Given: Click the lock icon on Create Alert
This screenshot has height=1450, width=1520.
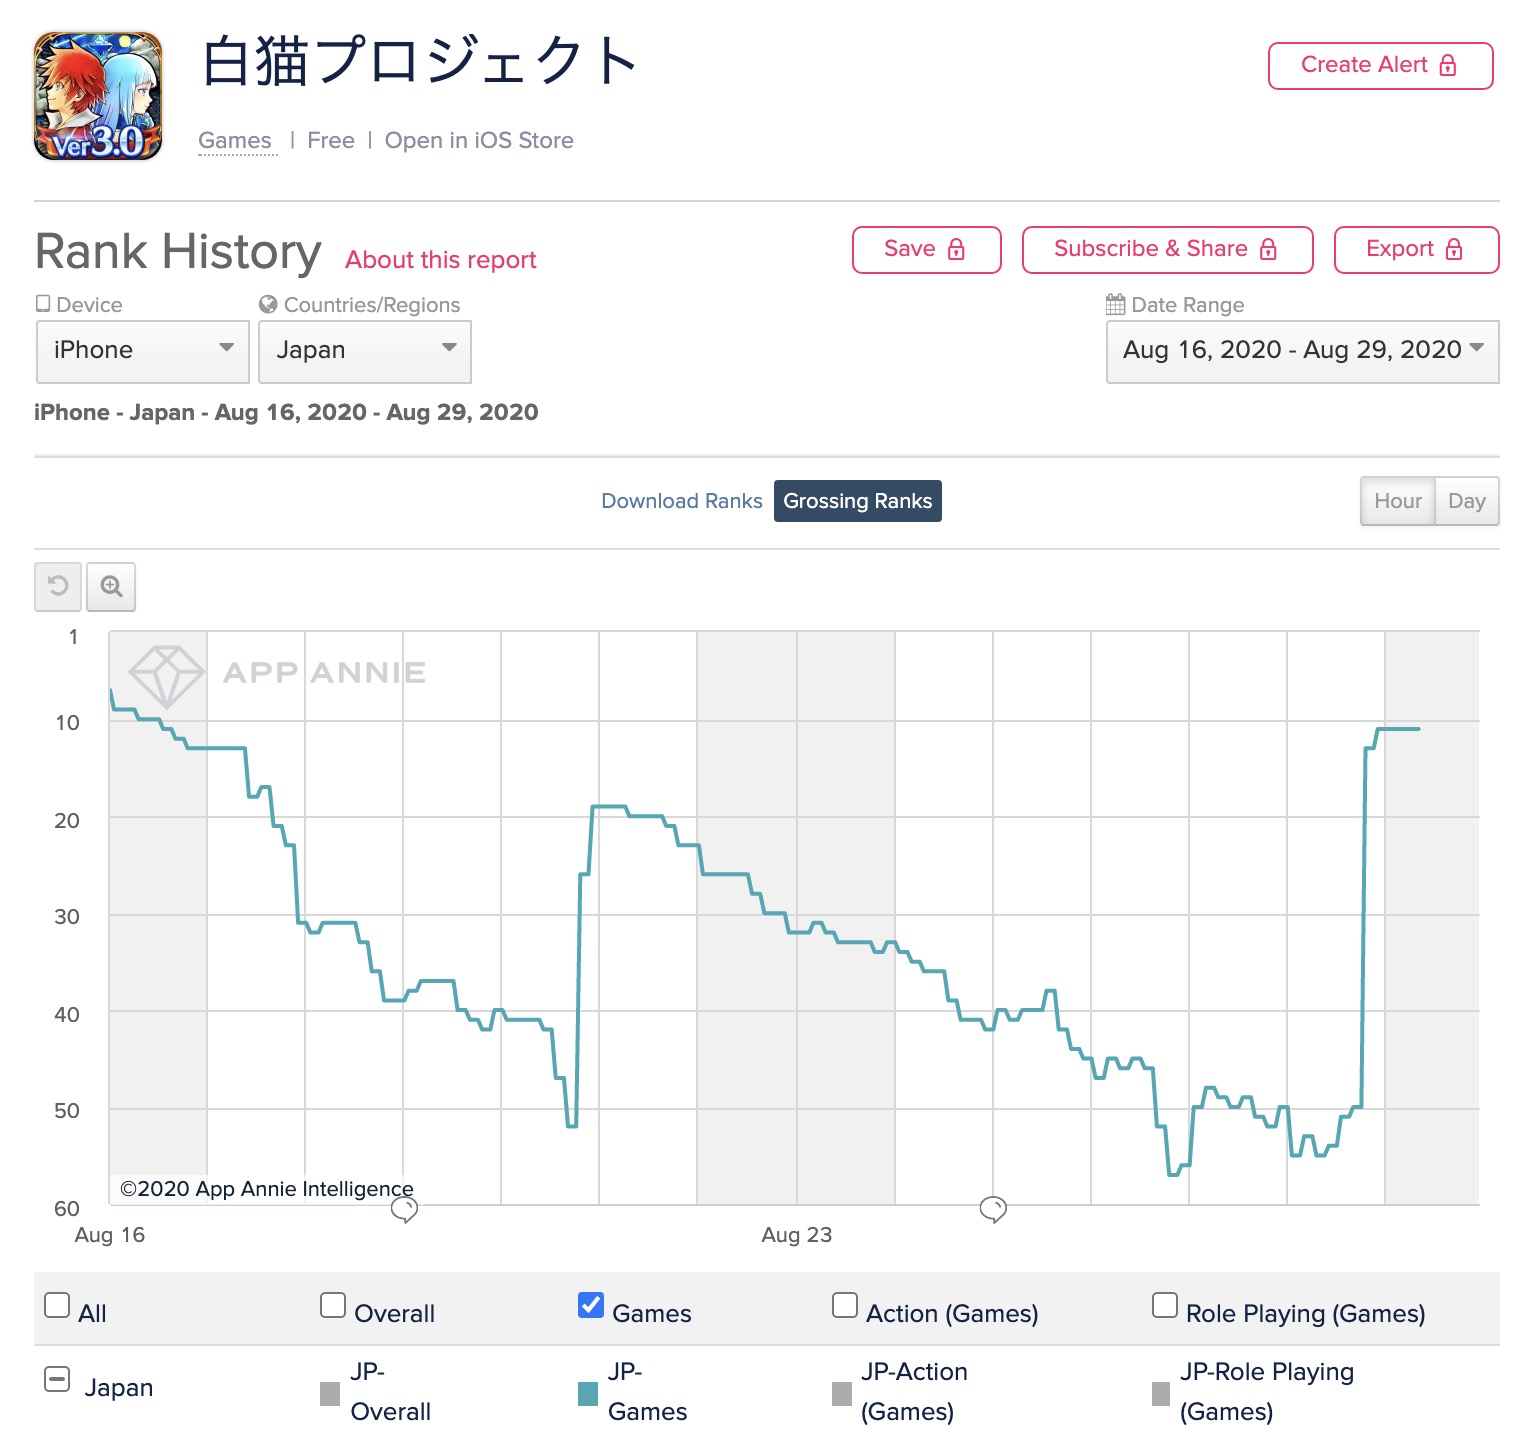Looking at the screenshot, I should pyautogui.click(x=1448, y=65).
